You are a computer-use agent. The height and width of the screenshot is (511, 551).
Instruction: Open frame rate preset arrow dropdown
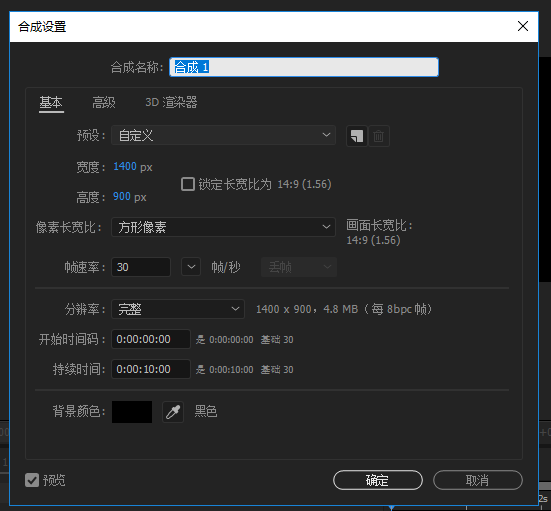(x=191, y=267)
